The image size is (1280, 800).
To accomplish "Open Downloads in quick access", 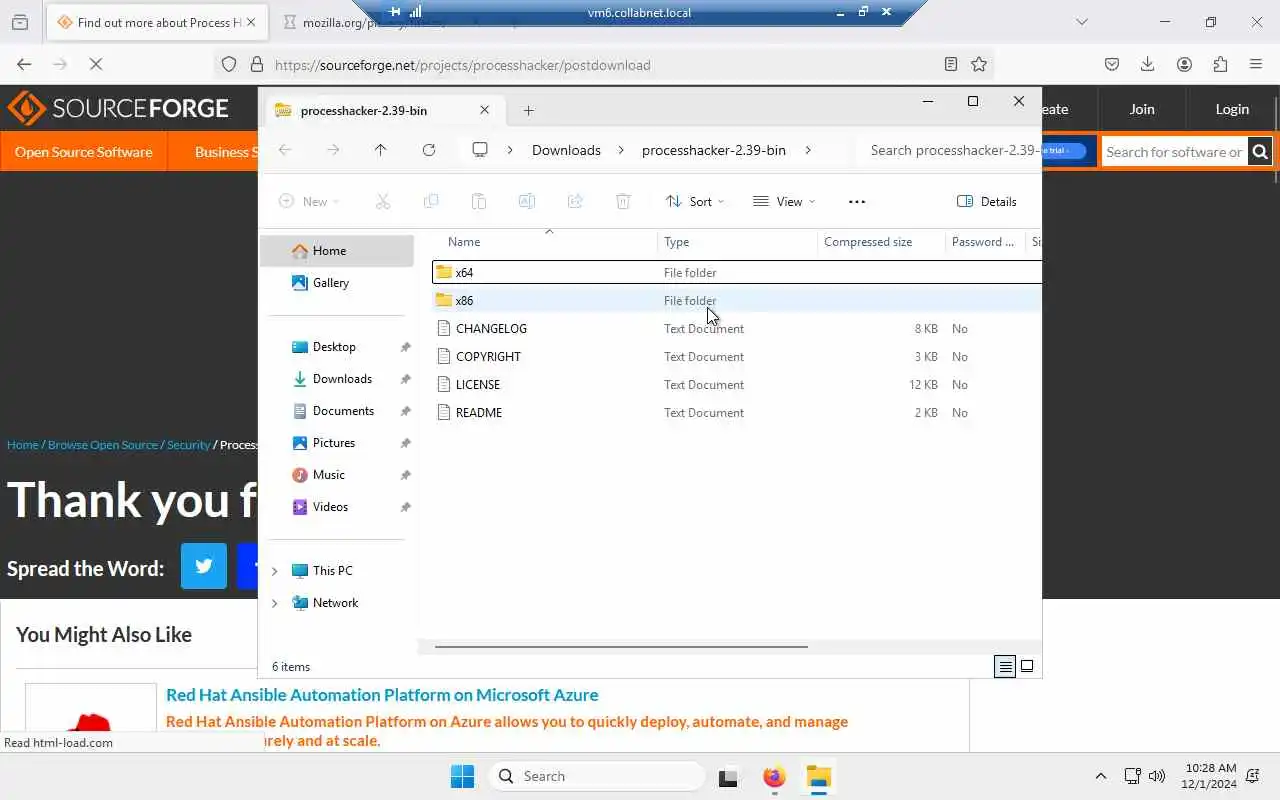I will (x=337, y=379).
